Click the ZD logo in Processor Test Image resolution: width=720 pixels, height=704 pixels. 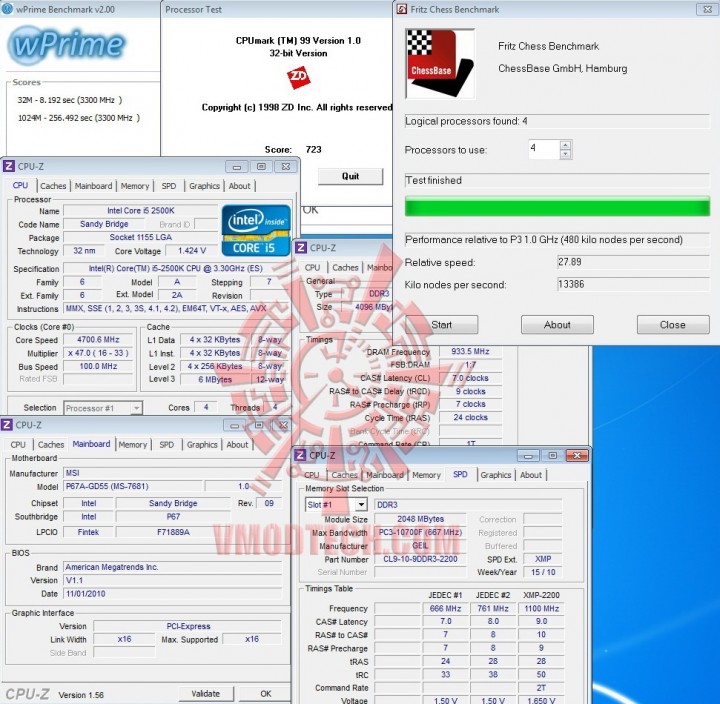click(x=298, y=78)
